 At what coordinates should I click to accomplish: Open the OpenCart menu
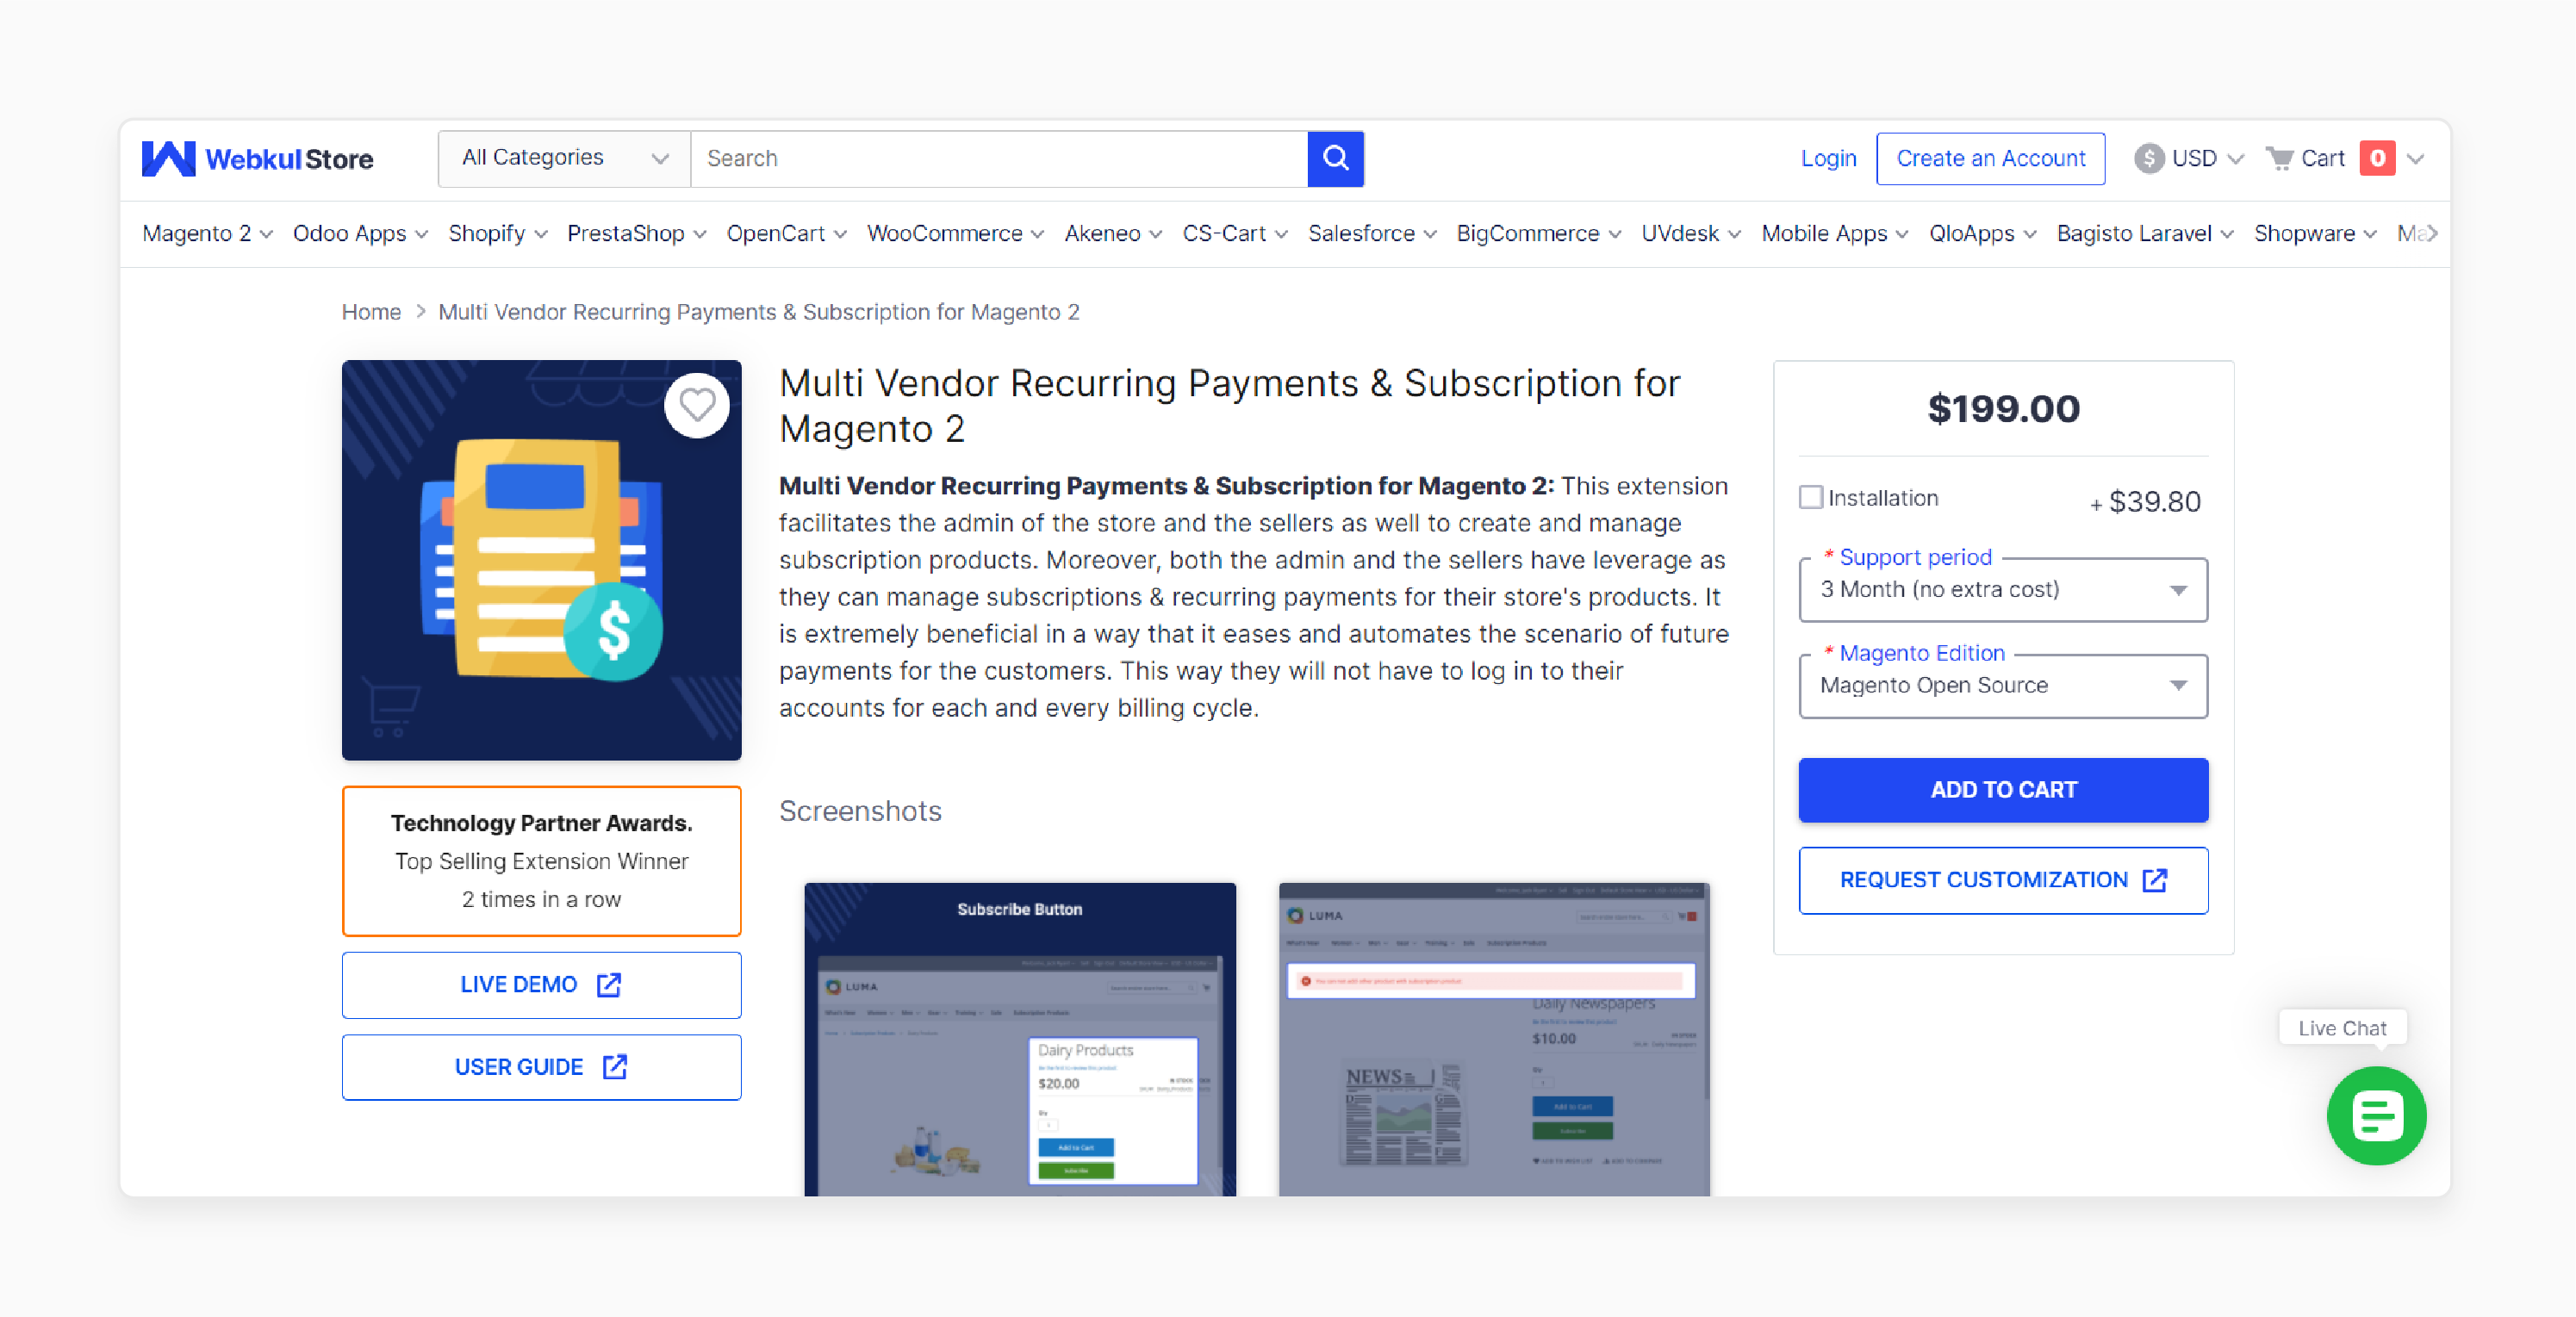coord(786,233)
